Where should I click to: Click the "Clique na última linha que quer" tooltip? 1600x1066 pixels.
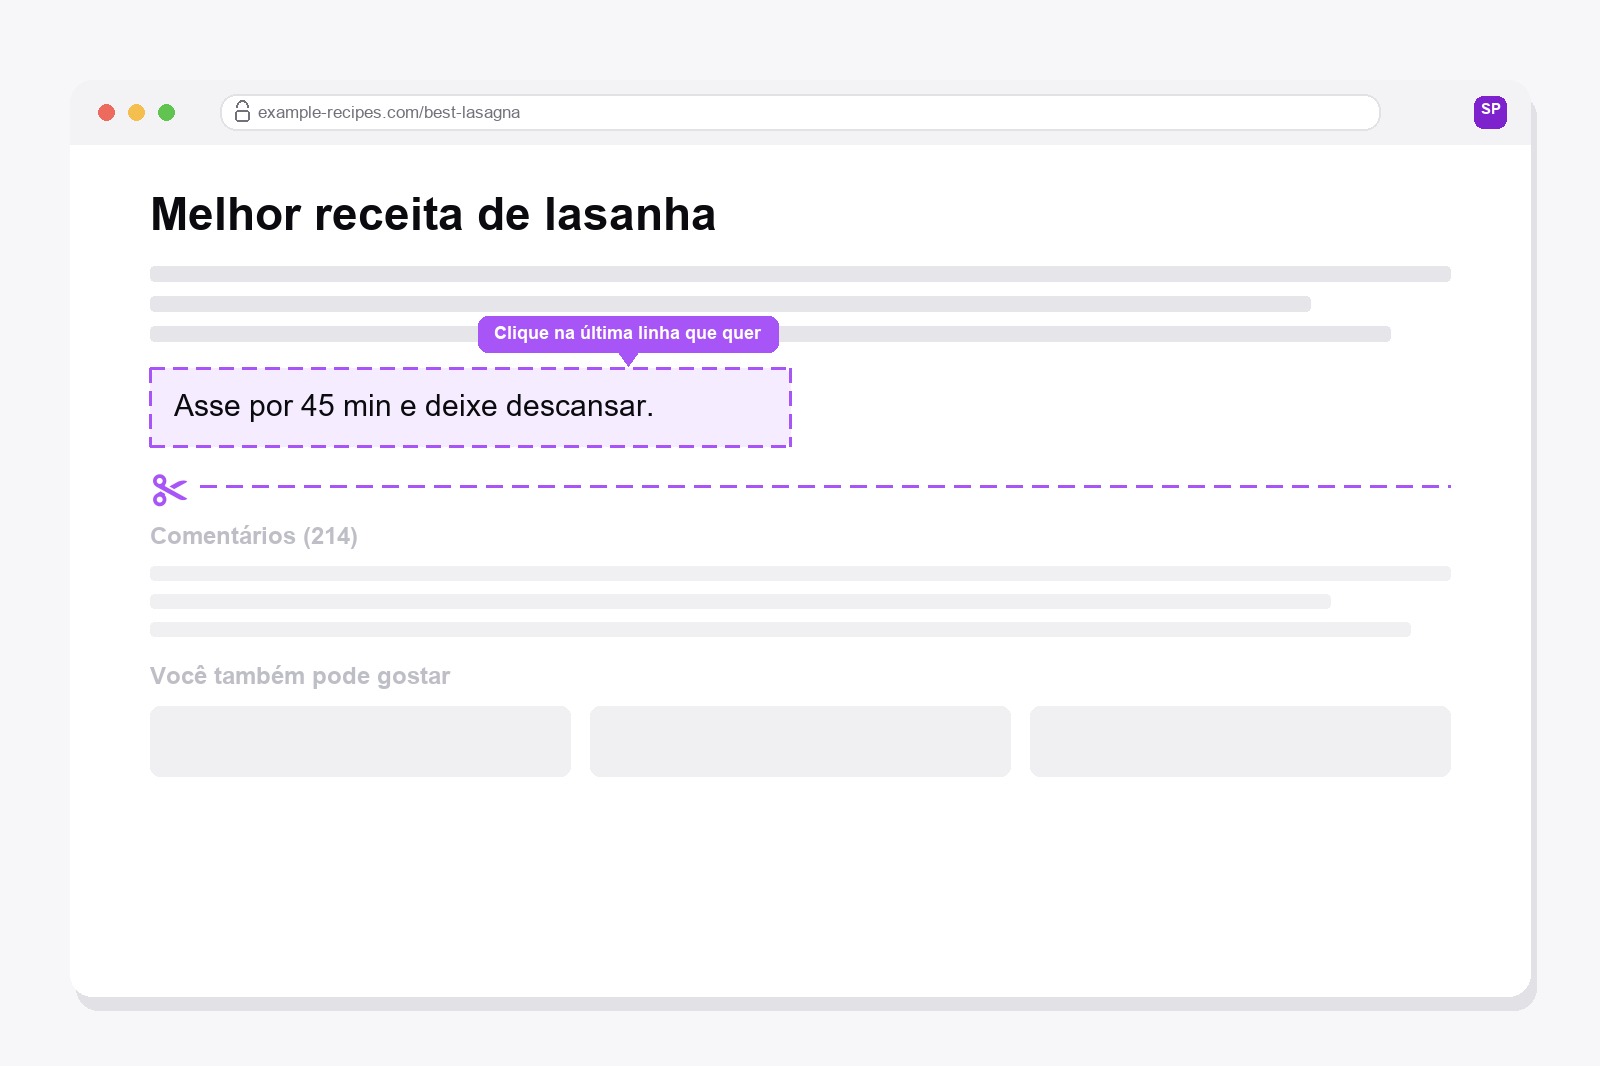(x=628, y=333)
